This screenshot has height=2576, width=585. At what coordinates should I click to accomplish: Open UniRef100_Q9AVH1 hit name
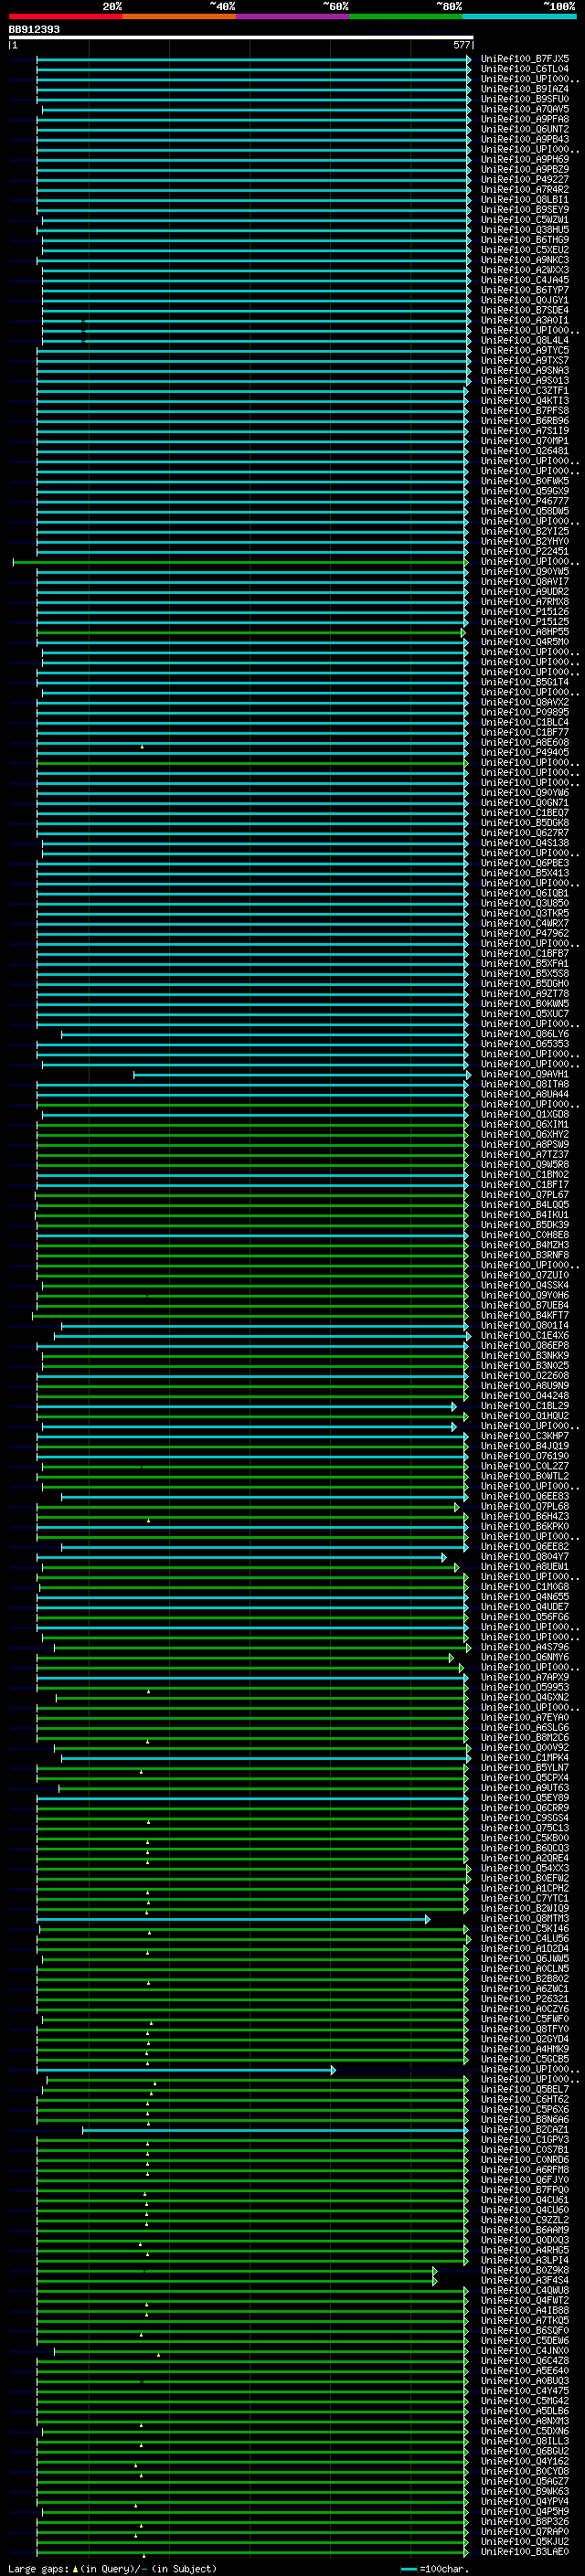525,1074
